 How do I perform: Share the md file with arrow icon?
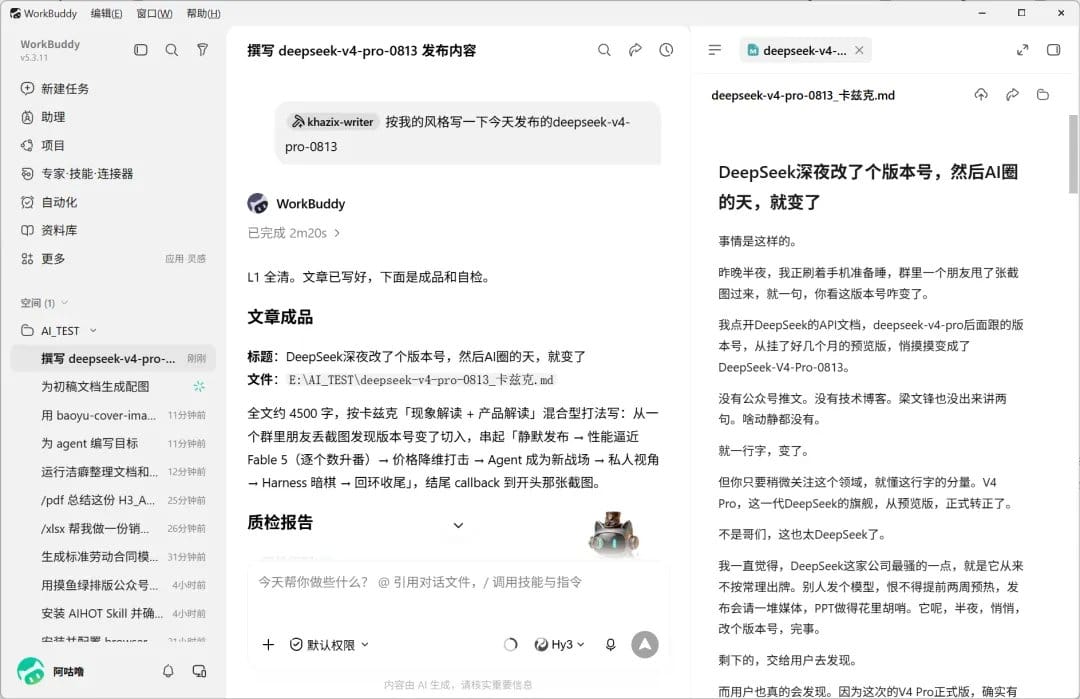(x=1012, y=94)
